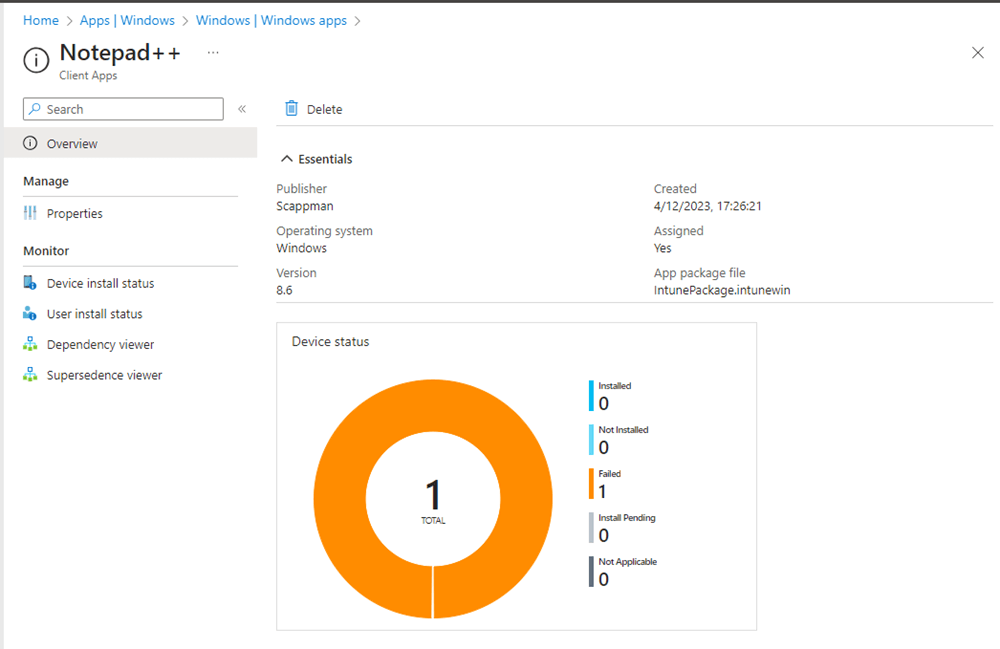Open the Notepad++ ellipsis more options
Image resolution: width=1000 pixels, height=649 pixels.
pyautogui.click(x=213, y=53)
